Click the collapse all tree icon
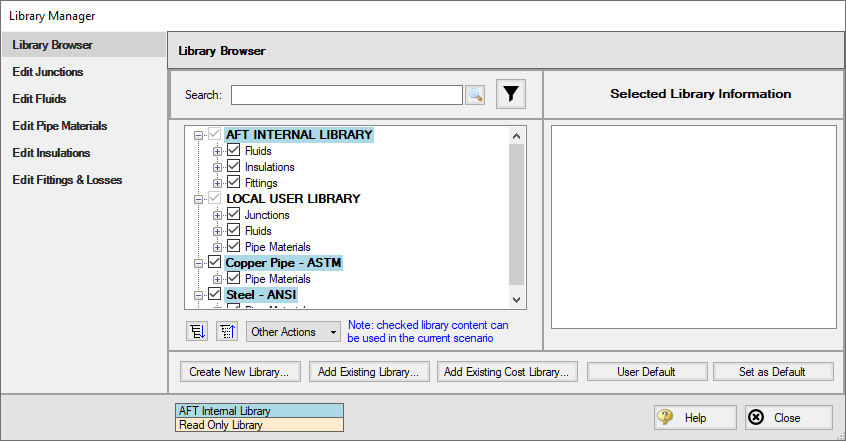 point(227,331)
